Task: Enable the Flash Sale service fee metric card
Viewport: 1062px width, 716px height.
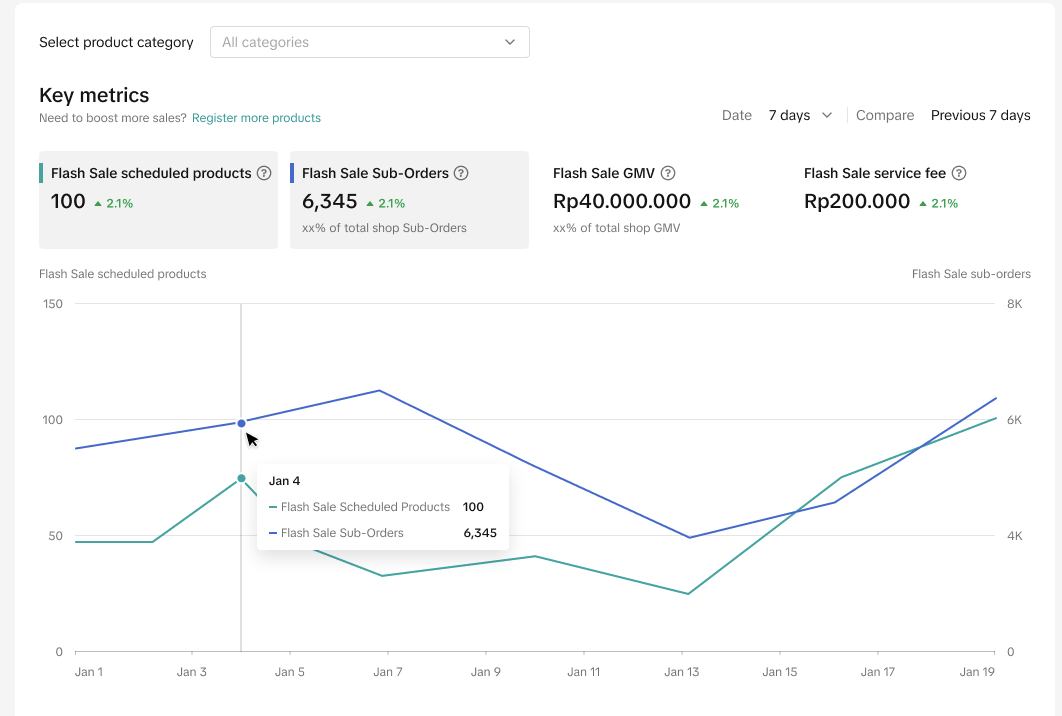Action: [x=911, y=200]
